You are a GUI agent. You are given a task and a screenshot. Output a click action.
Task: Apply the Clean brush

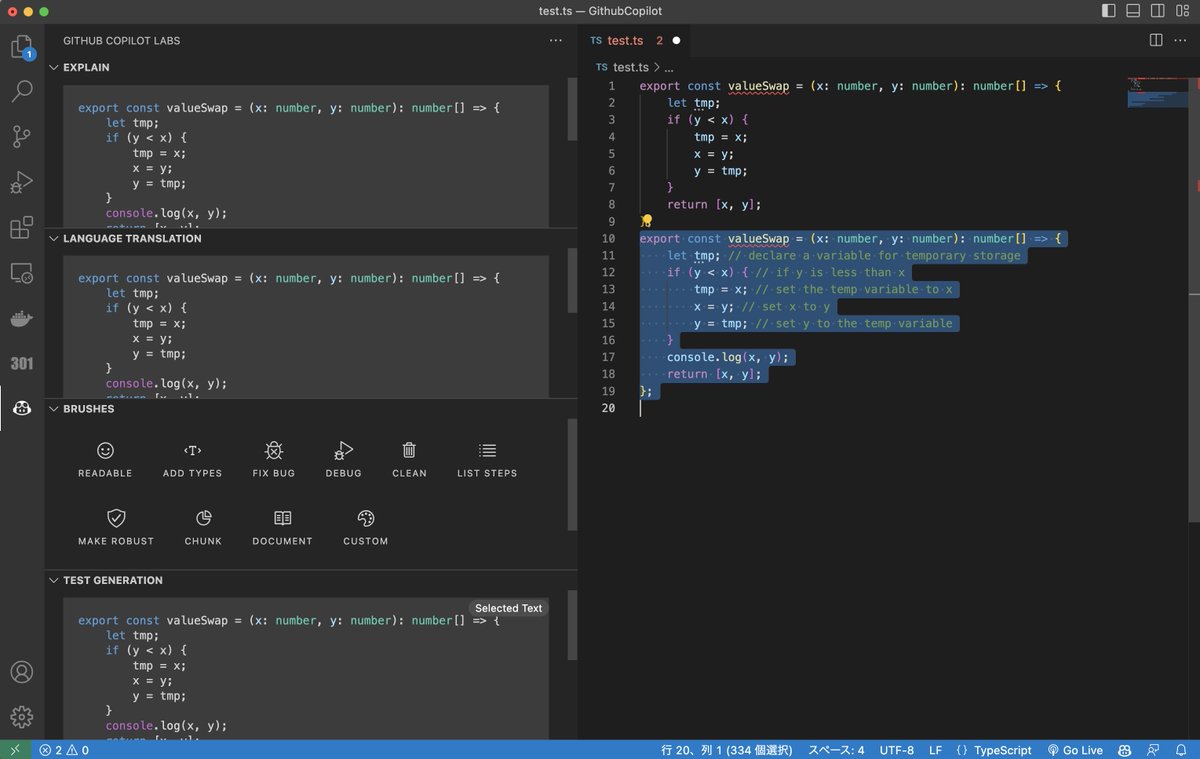[x=409, y=459]
